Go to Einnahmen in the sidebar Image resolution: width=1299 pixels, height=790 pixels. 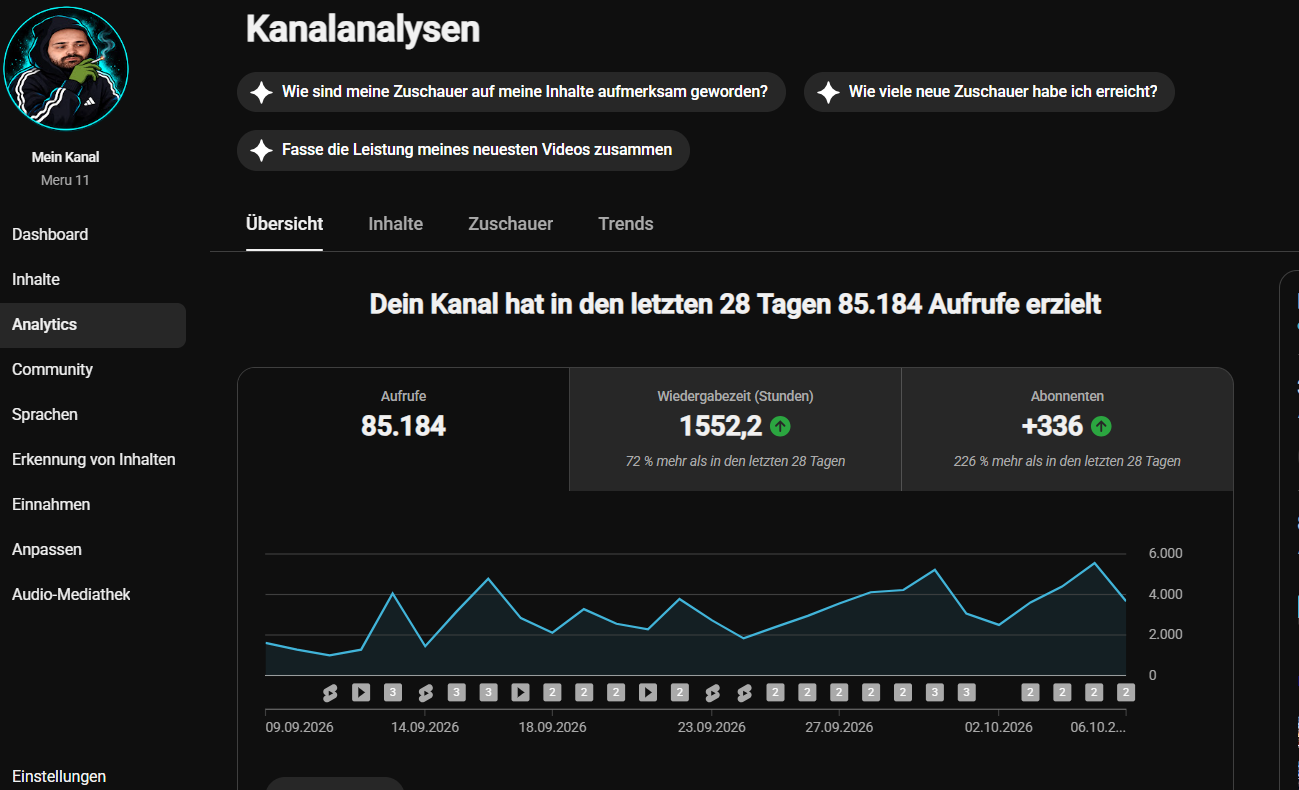point(51,504)
